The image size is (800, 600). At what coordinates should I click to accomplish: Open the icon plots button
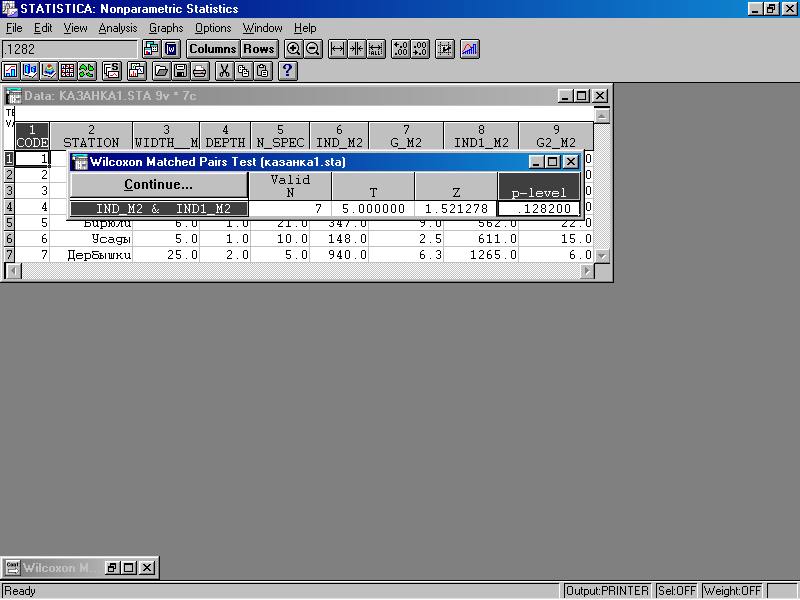point(87,70)
